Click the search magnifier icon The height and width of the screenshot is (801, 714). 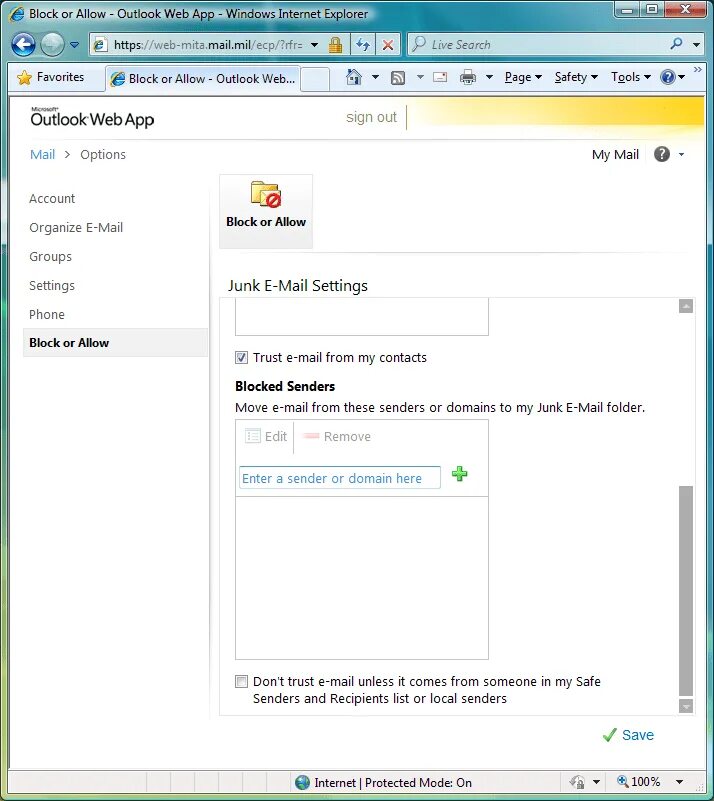(x=676, y=44)
